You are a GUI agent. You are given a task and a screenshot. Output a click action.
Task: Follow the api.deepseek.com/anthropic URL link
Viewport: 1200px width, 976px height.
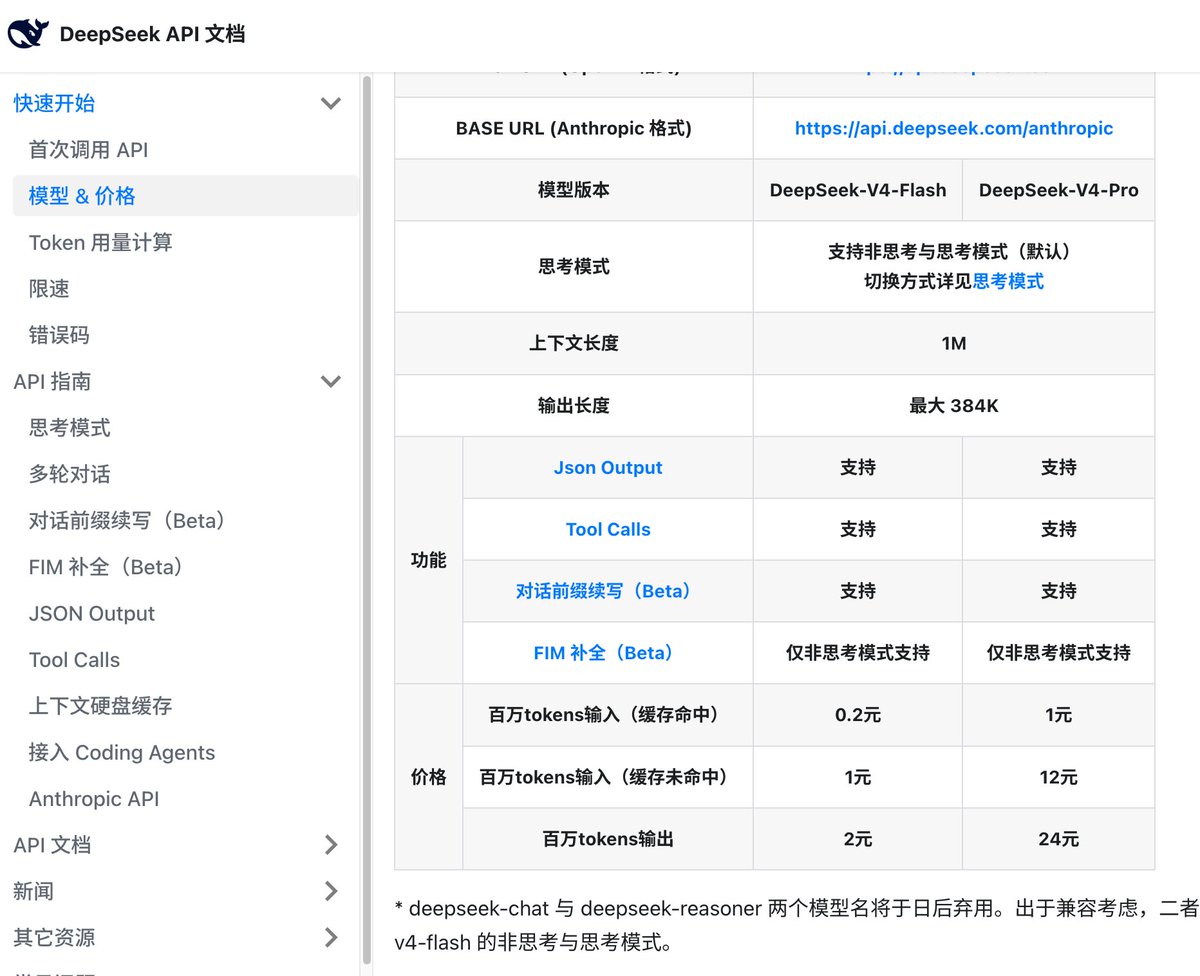[954, 128]
